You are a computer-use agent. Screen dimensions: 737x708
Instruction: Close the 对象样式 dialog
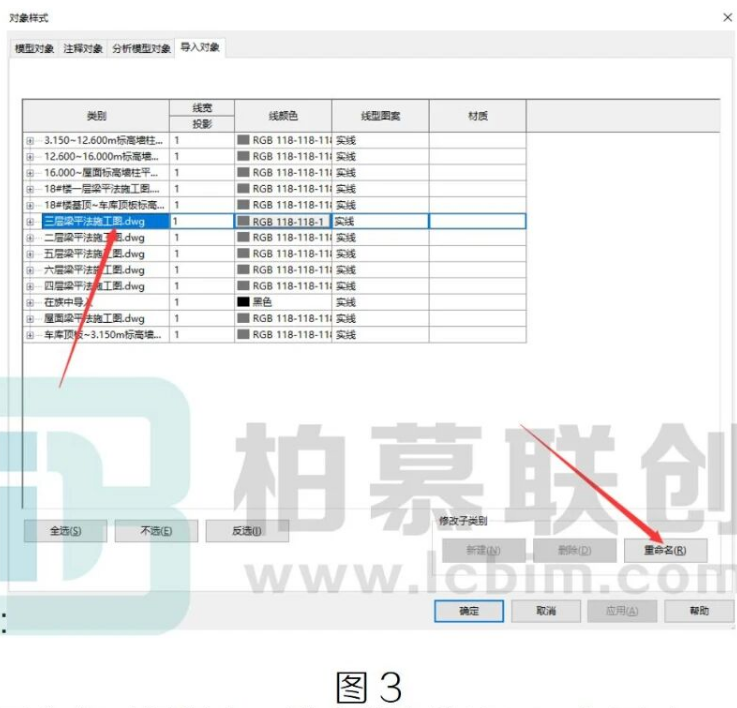click(727, 17)
